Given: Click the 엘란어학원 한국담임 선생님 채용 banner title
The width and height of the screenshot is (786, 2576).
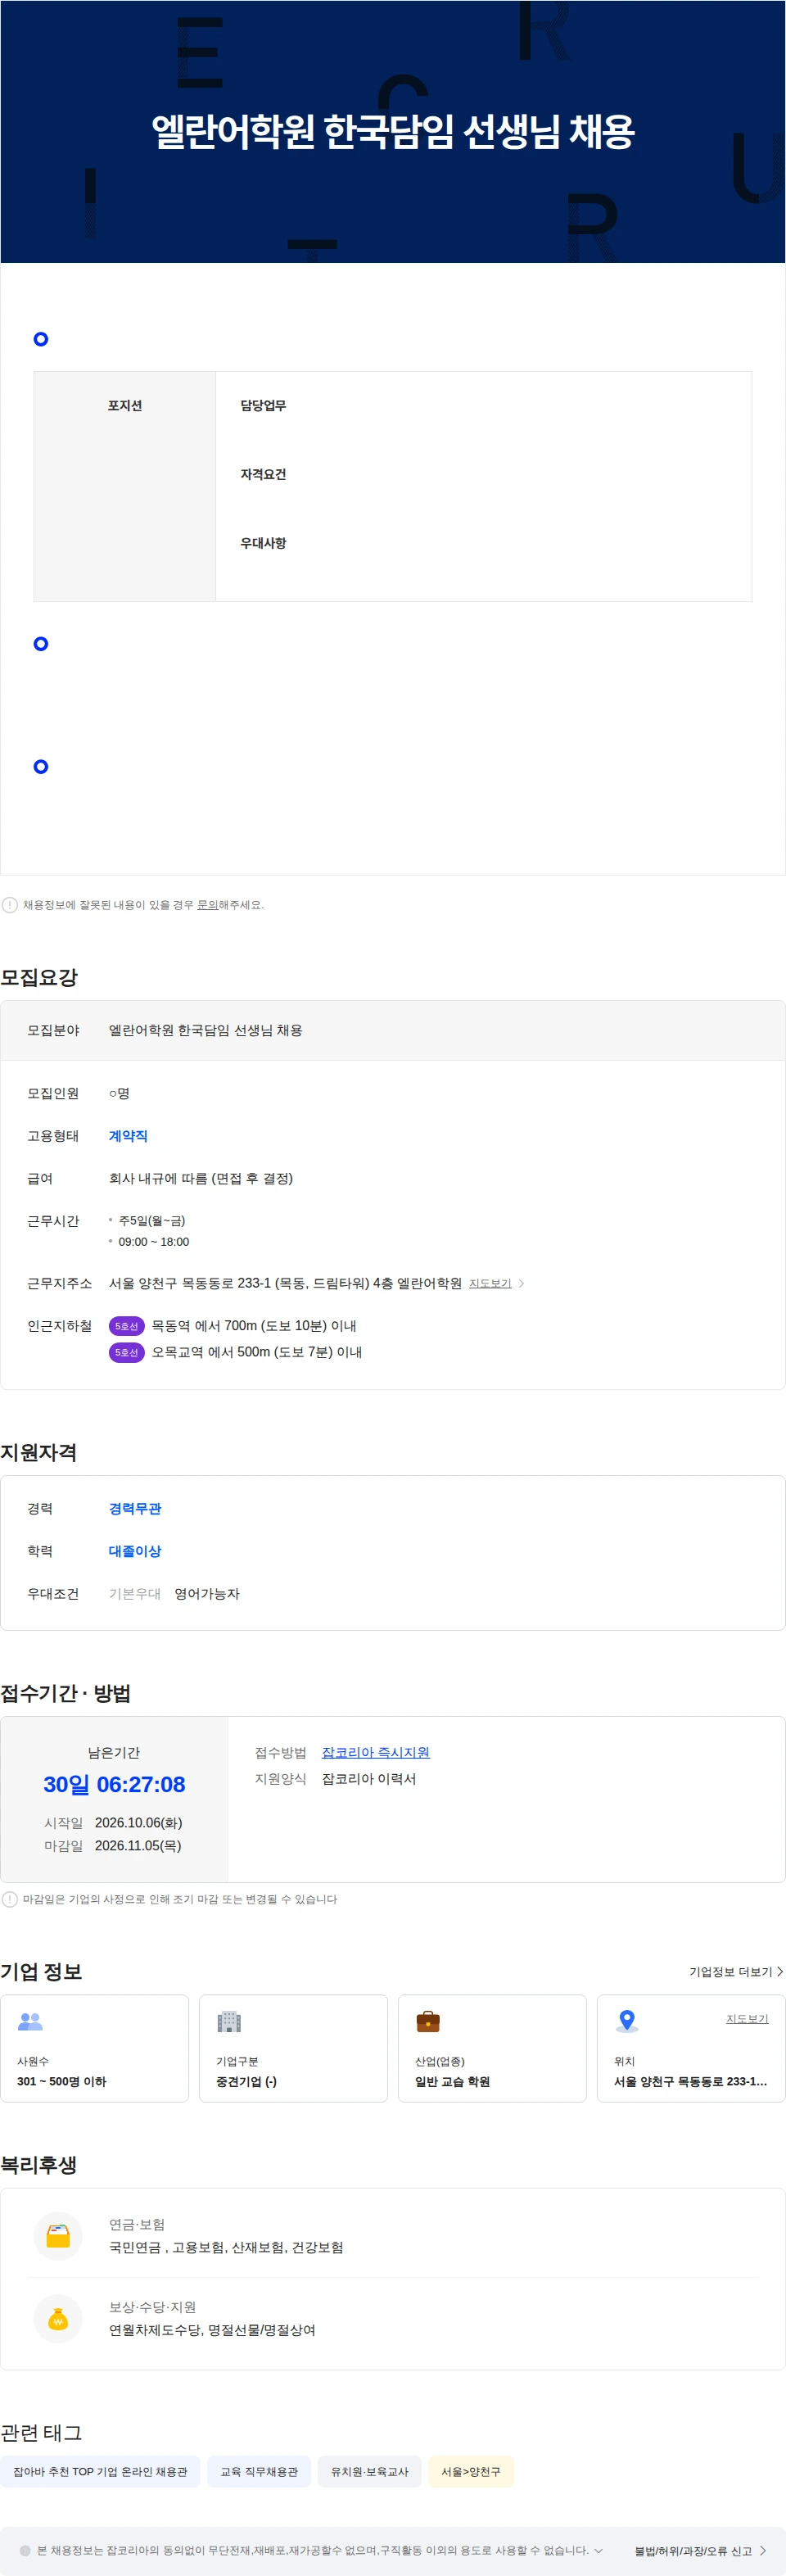Looking at the screenshot, I should point(393,131).
